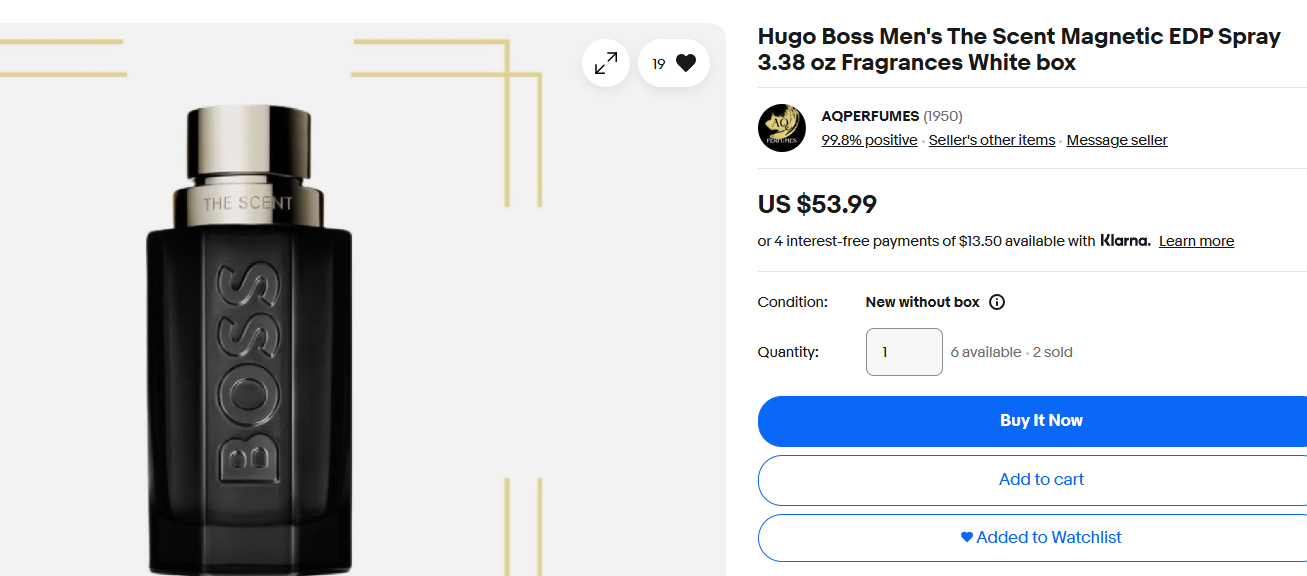
Task: Select the Hugo Boss product title text
Action: [1019, 49]
